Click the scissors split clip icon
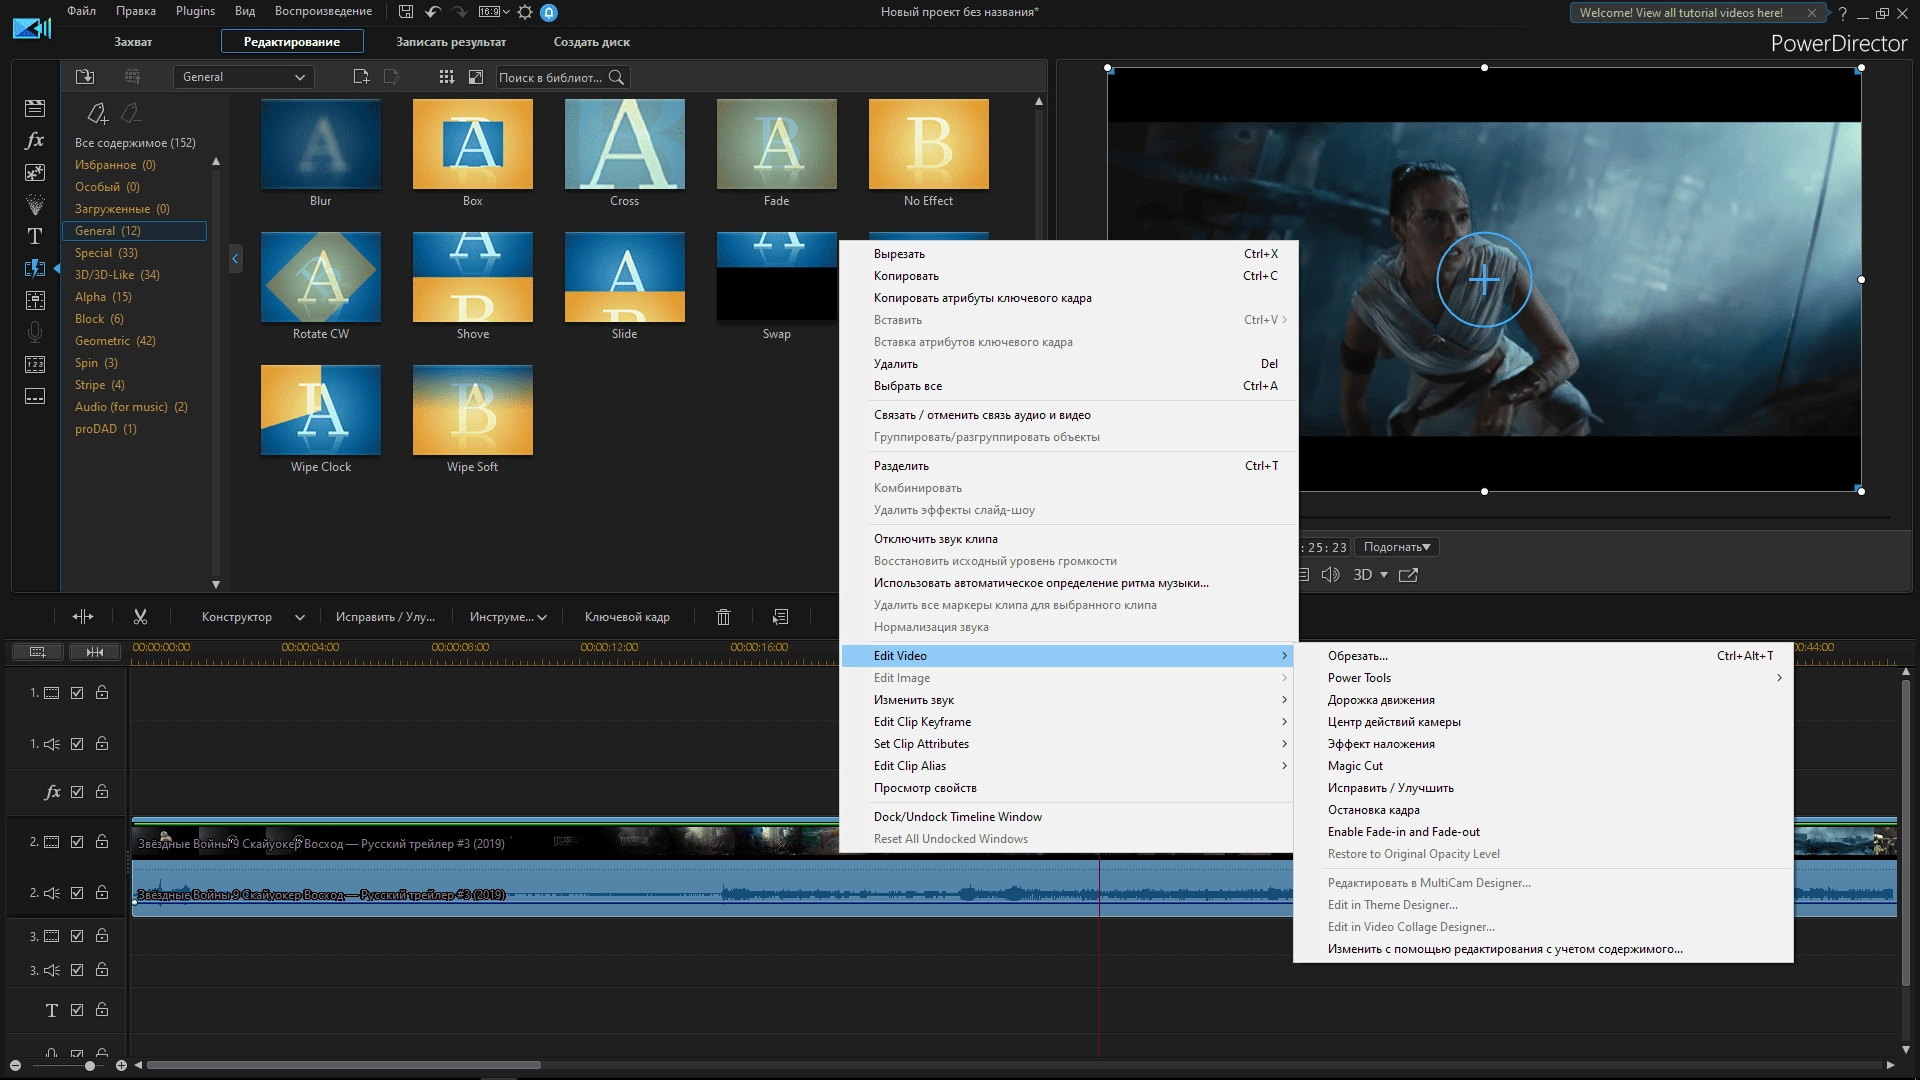The width and height of the screenshot is (1920, 1080). (140, 617)
